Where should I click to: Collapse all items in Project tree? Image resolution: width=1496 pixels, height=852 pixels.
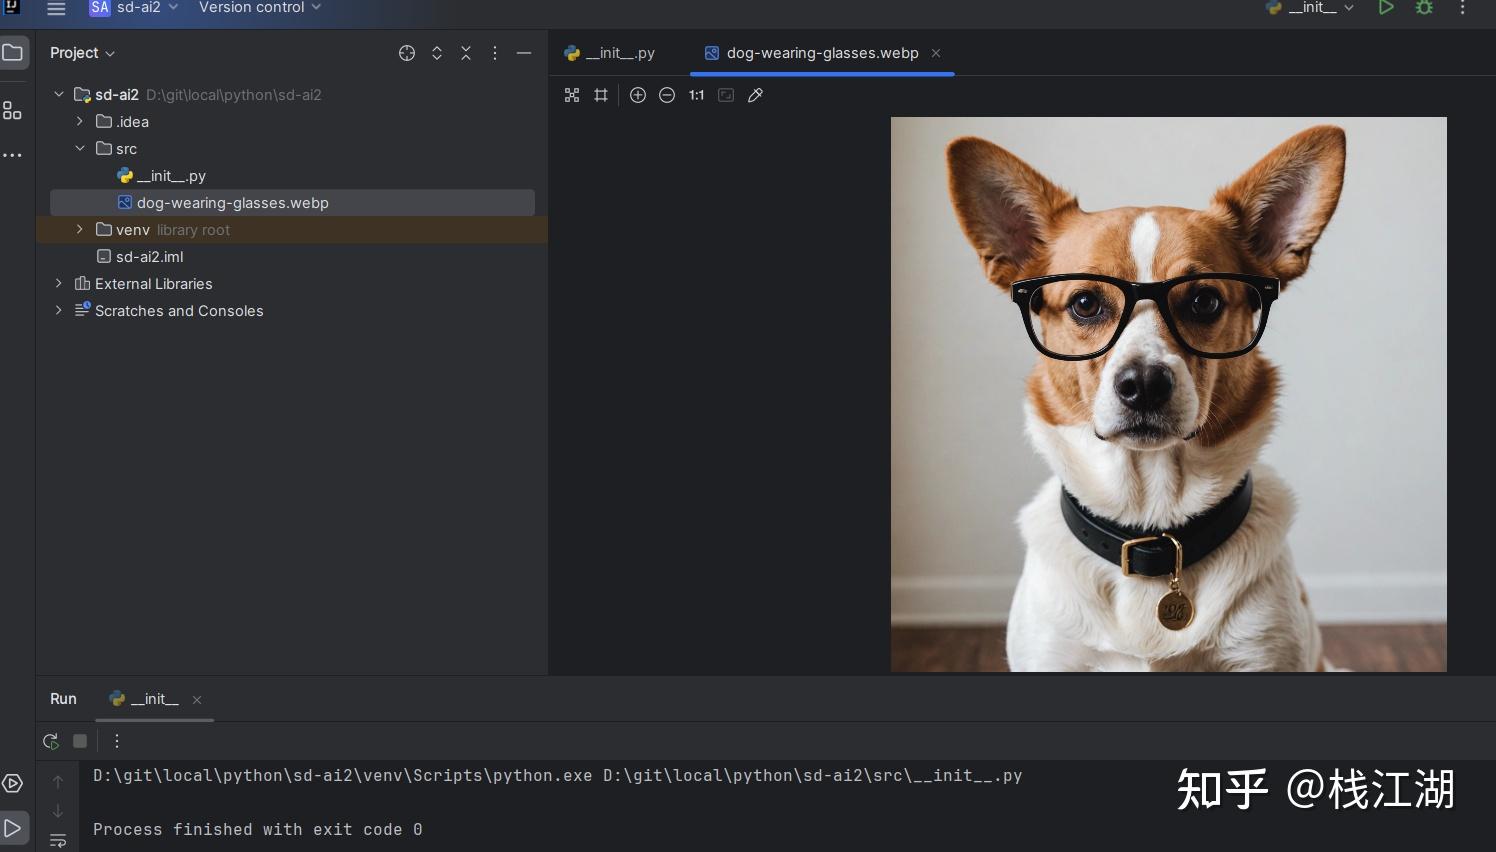coord(466,53)
